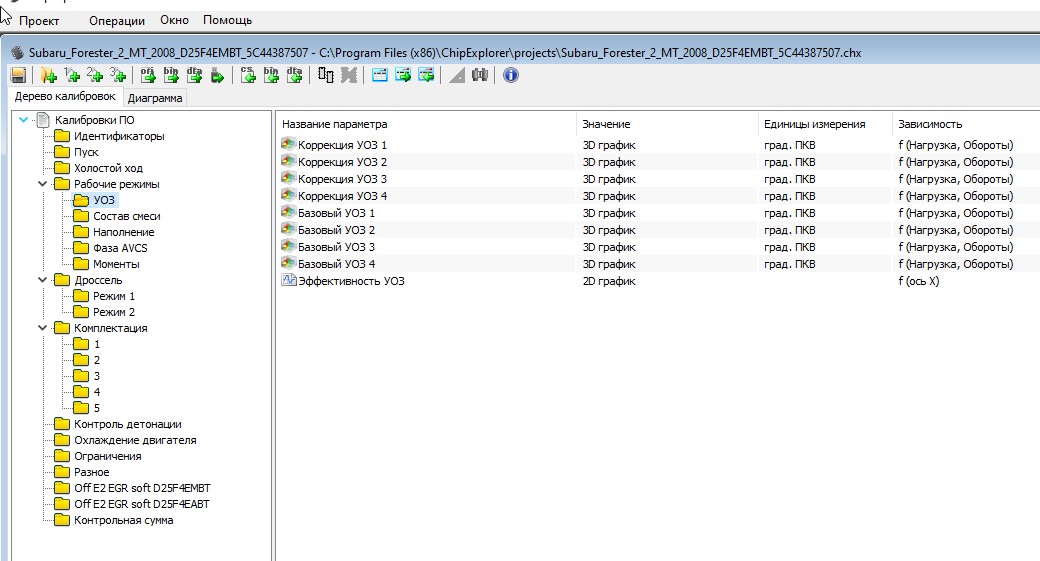
Task: Collapse the Комплектация tree branch
Action: (x=42, y=328)
